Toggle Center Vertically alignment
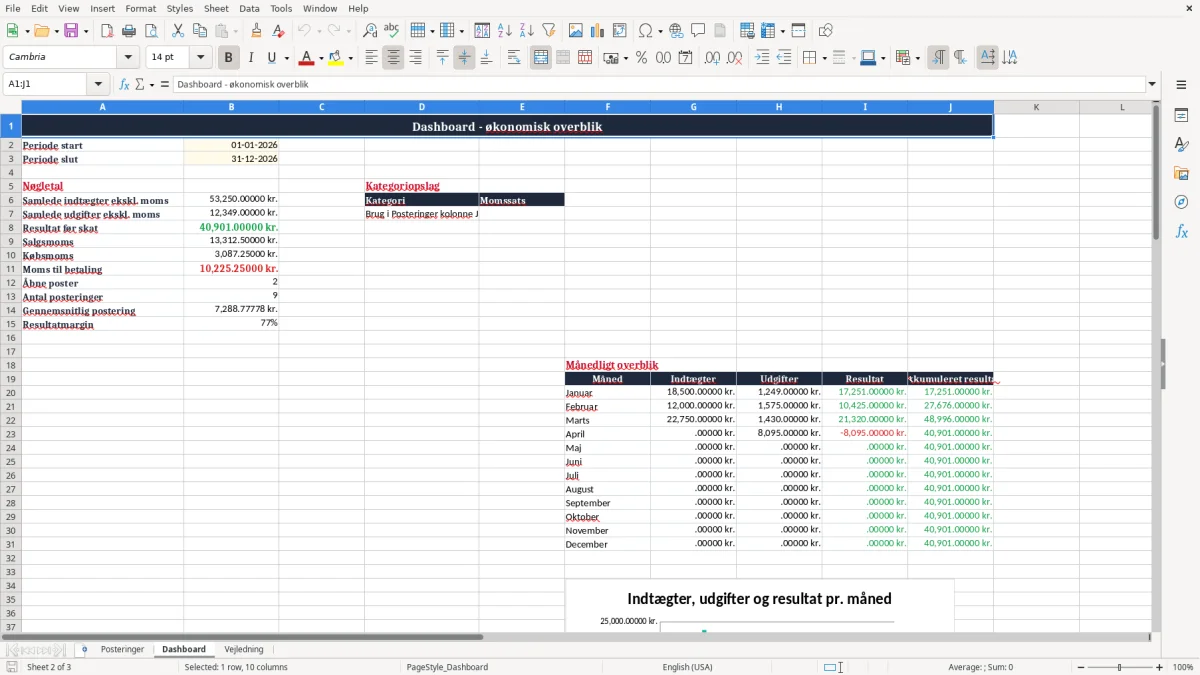This screenshot has width=1200, height=675. click(x=464, y=58)
